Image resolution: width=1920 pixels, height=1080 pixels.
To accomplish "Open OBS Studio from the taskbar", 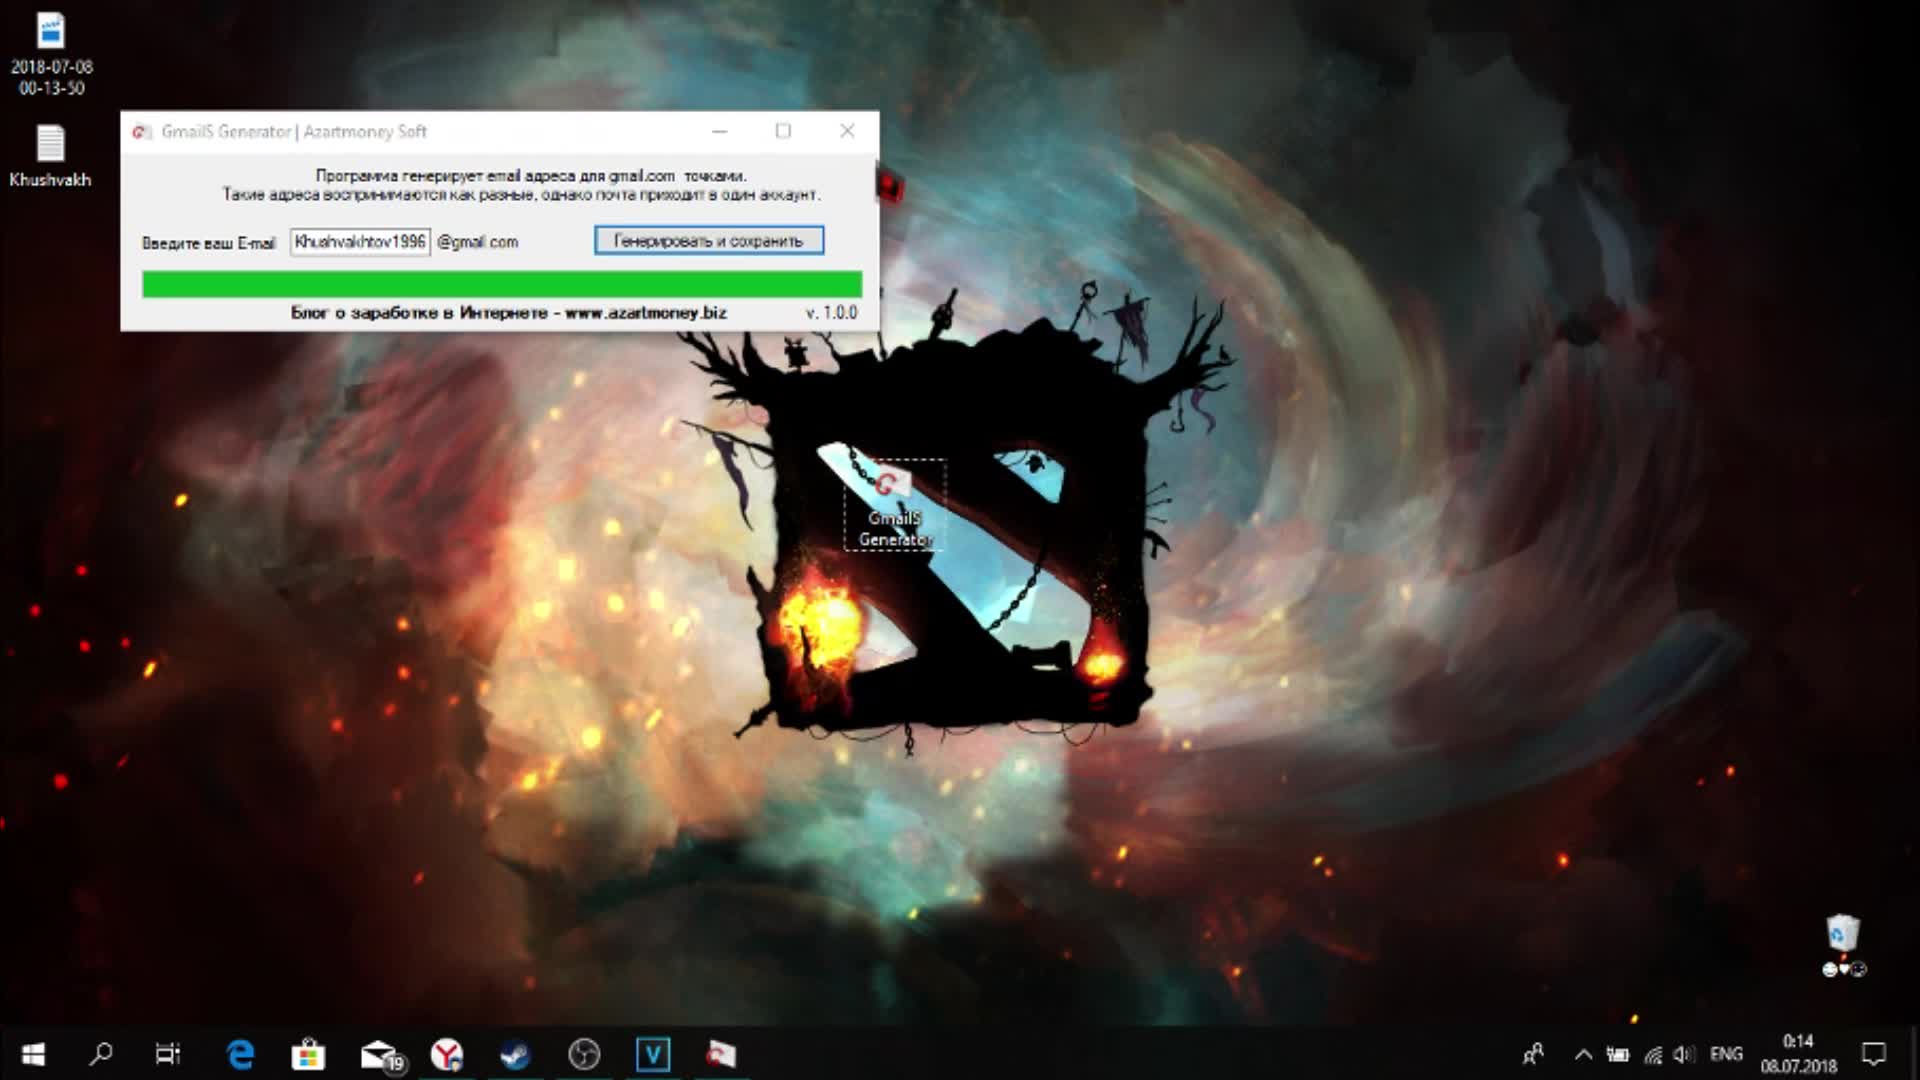I will 584,1054.
